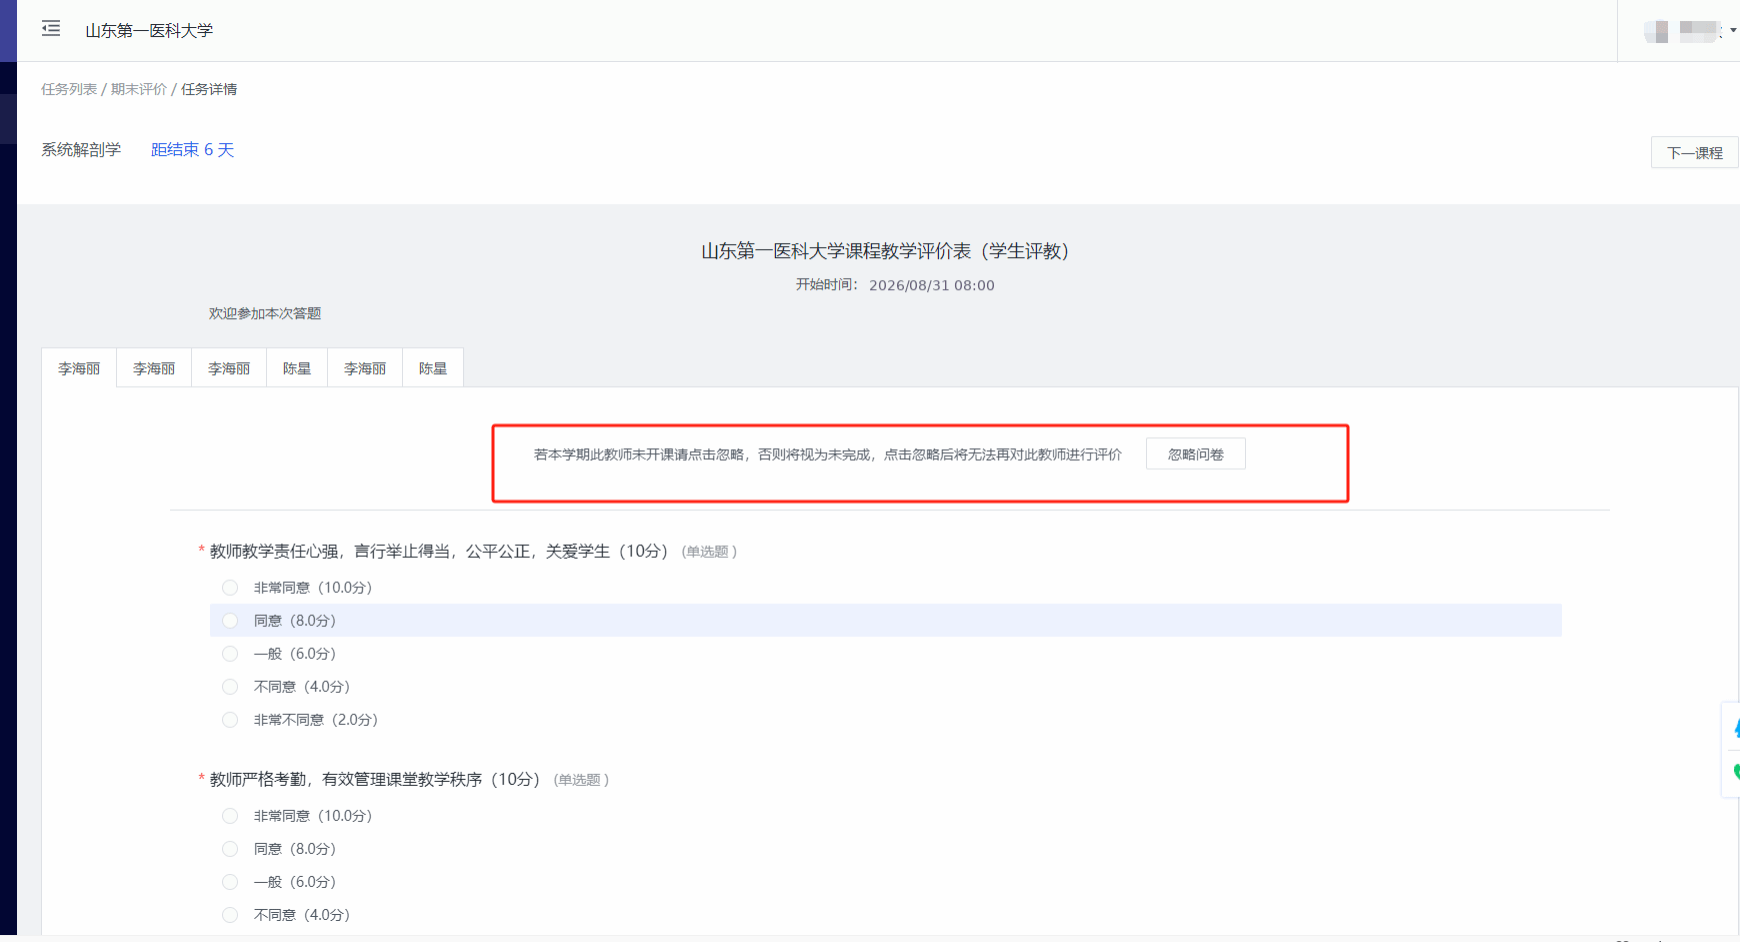Open the second 李海丽 teacher tab
This screenshot has width=1754, height=942.
click(x=154, y=368)
